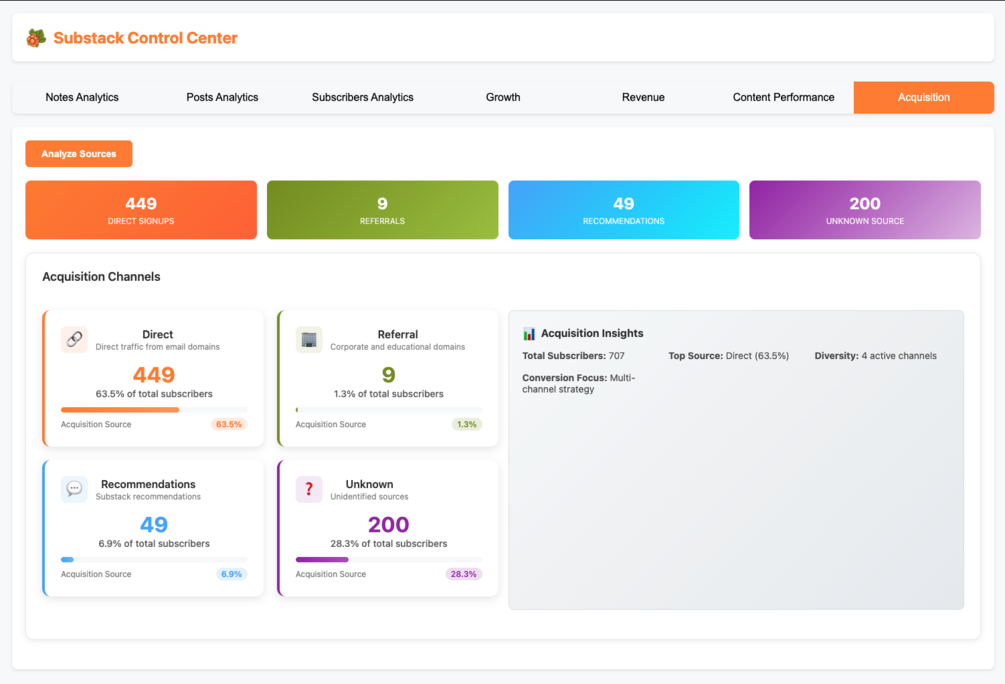
Task: Click 'Top Source: Direct (63.5%)' insight
Action: pyautogui.click(x=729, y=356)
